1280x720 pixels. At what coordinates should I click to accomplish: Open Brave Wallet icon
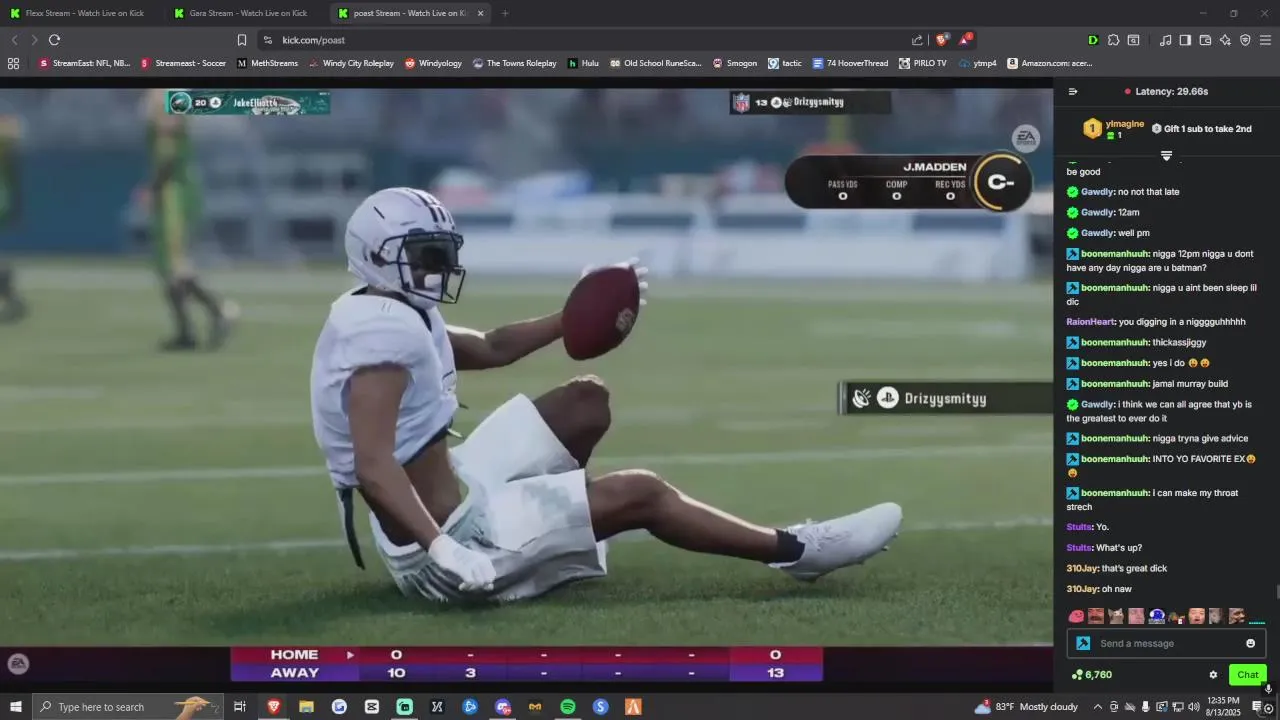[x=1205, y=40]
